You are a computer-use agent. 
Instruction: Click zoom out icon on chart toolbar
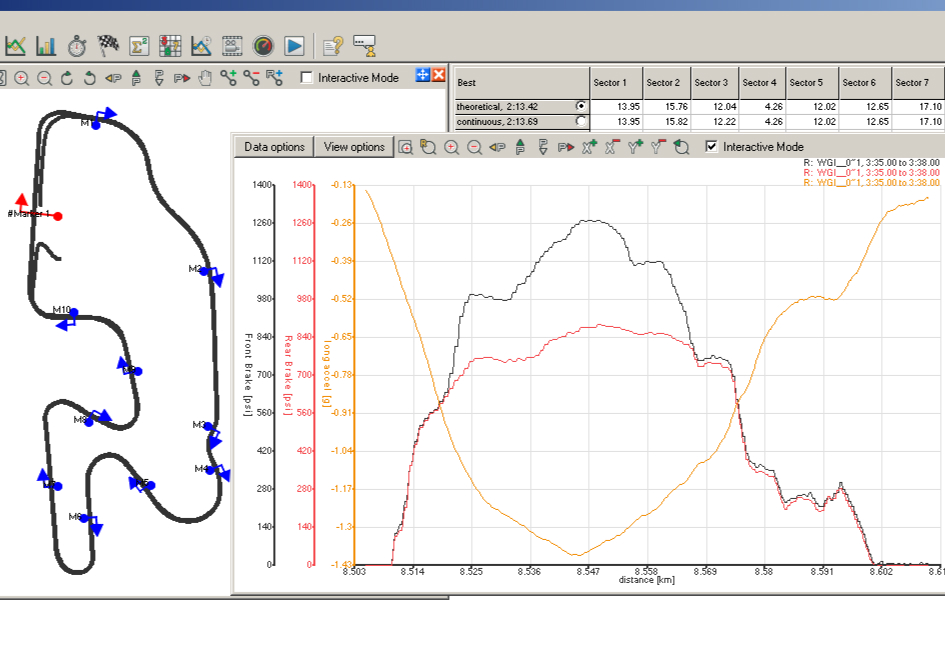pos(474,147)
